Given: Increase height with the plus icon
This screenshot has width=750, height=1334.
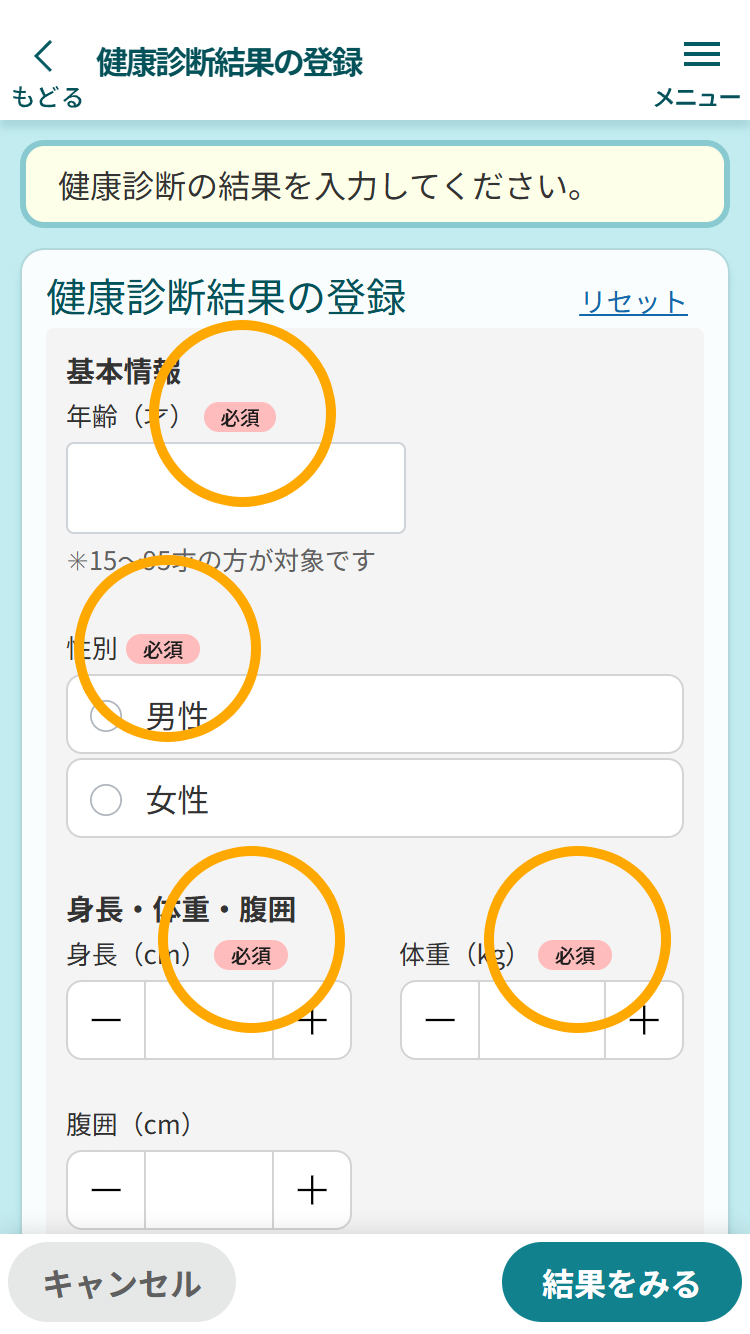Looking at the screenshot, I should coord(313,1020).
